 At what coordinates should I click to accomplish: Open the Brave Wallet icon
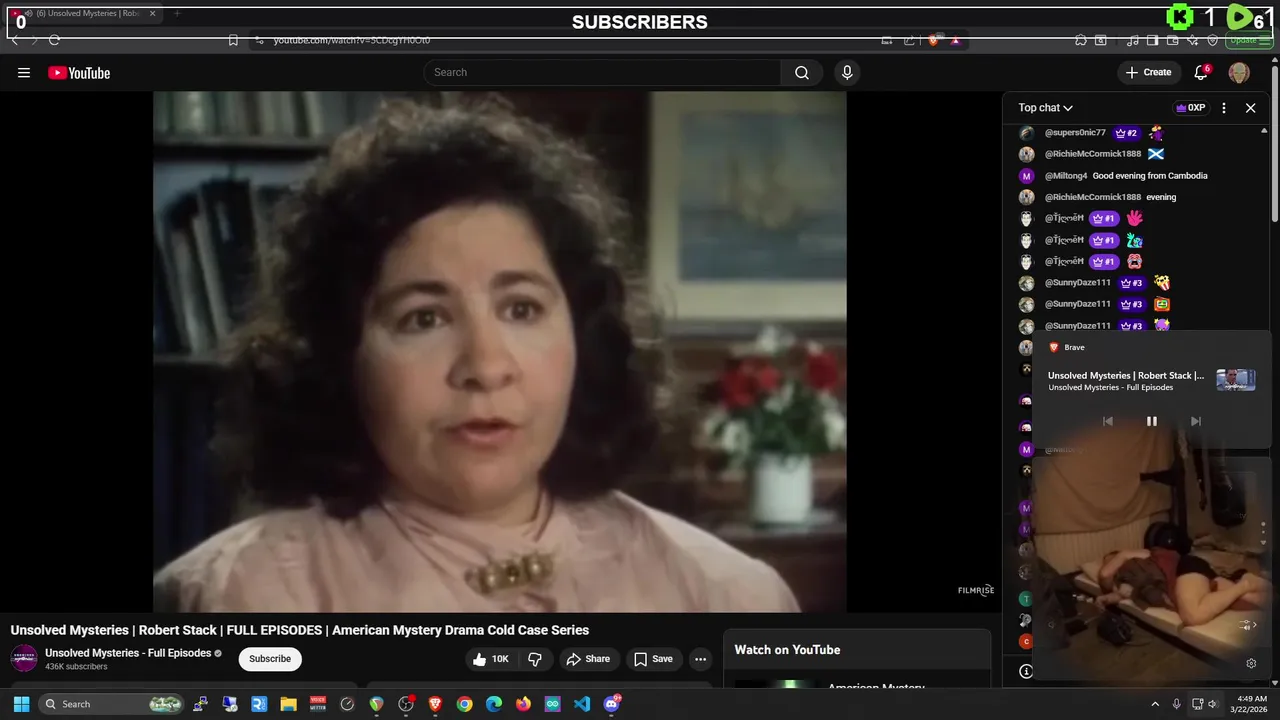tap(1172, 40)
